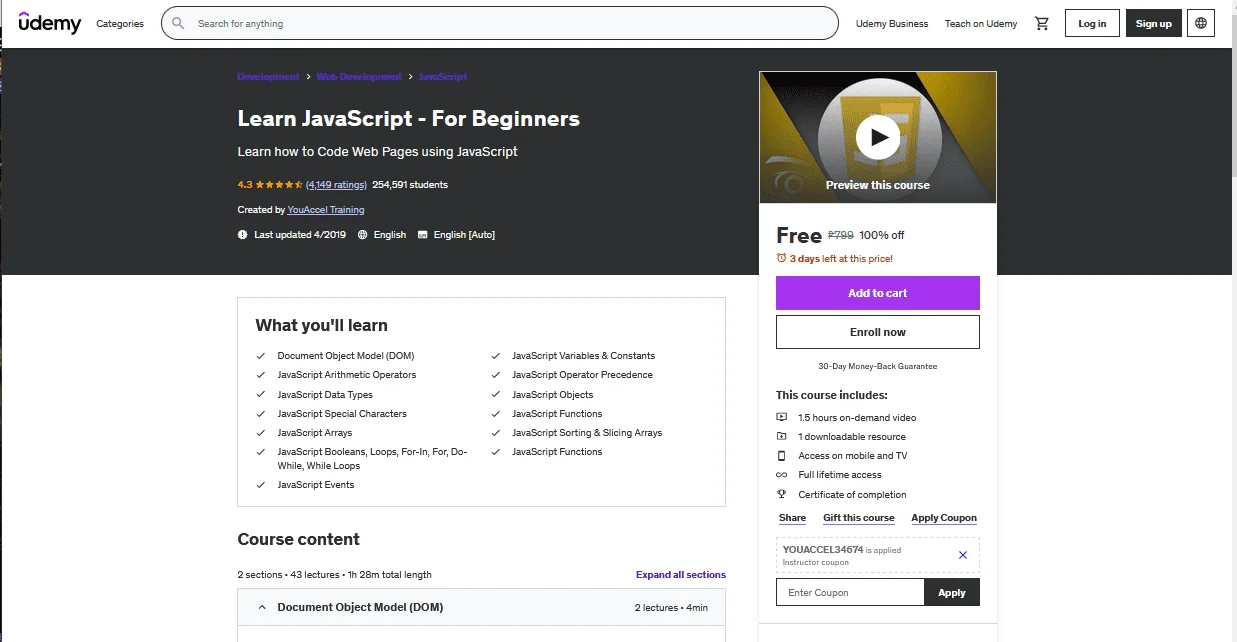Click the Udemy logo
1237x642 pixels.
coord(50,23)
